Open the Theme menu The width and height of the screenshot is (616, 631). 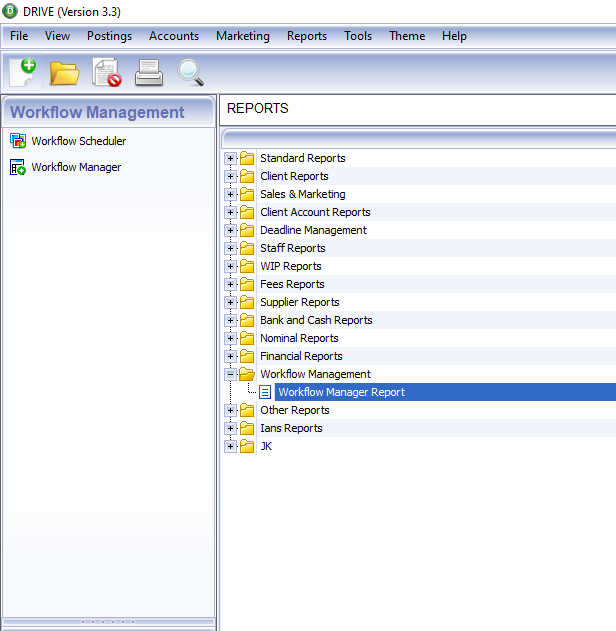407,36
